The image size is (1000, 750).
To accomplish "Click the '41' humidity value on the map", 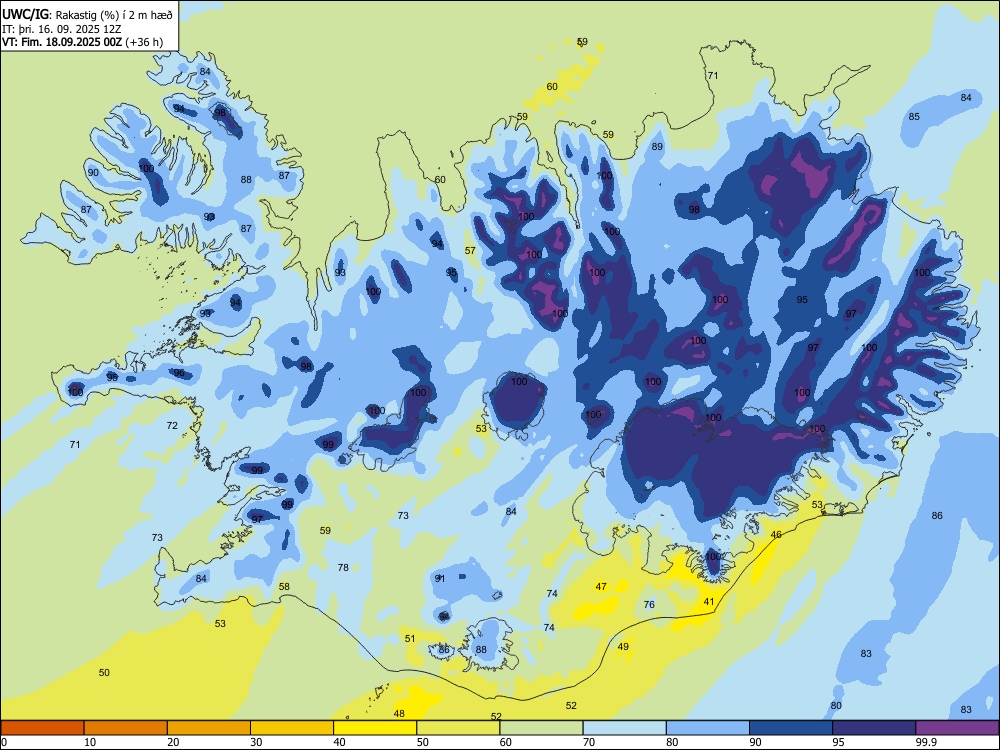I will click(709, 601).
